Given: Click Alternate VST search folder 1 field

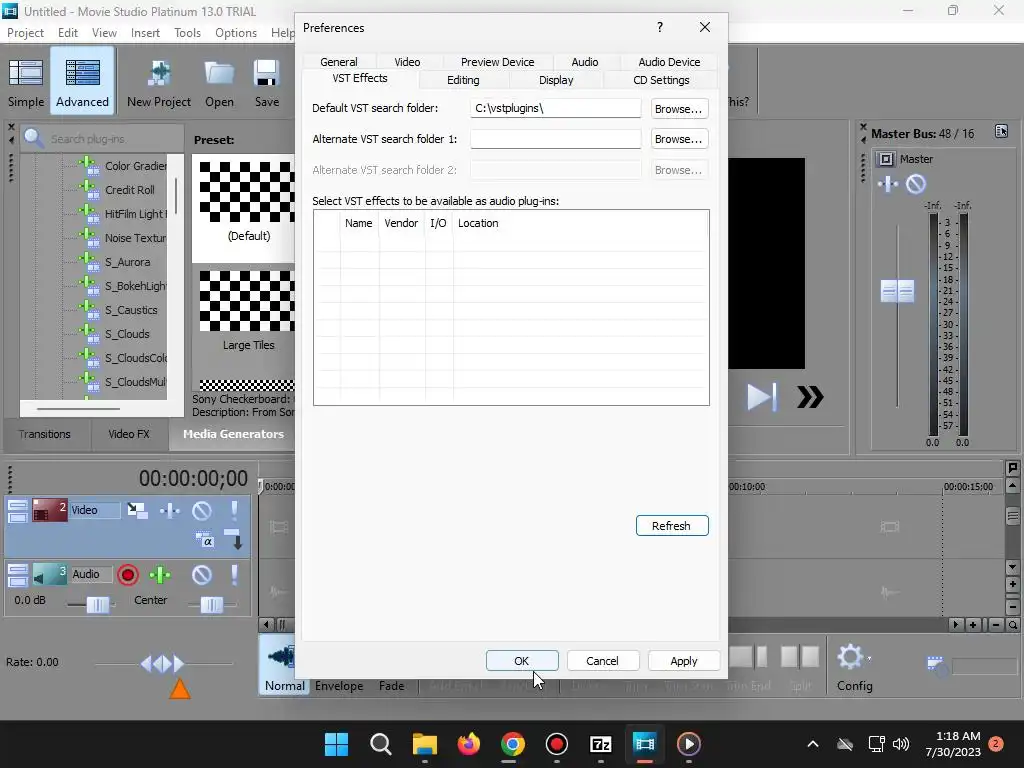Looking at the screenshot, I should pyautogui.click(x=556, y=139).
